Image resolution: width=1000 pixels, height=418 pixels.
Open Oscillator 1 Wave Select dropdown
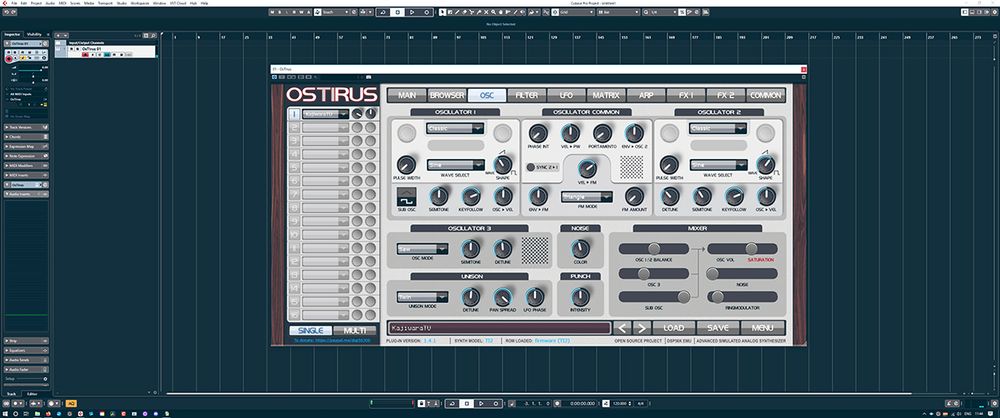point(455,165)
